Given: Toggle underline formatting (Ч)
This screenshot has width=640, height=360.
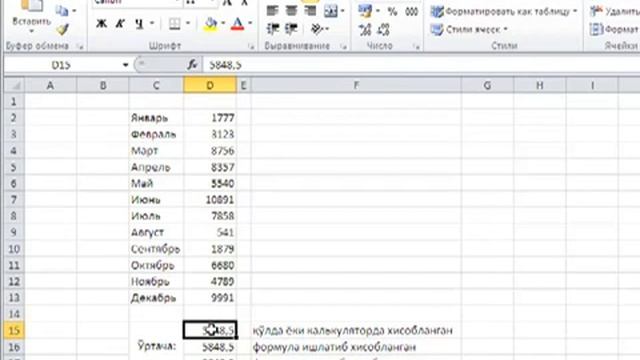Looking at the screenshot, I should 139,24.
